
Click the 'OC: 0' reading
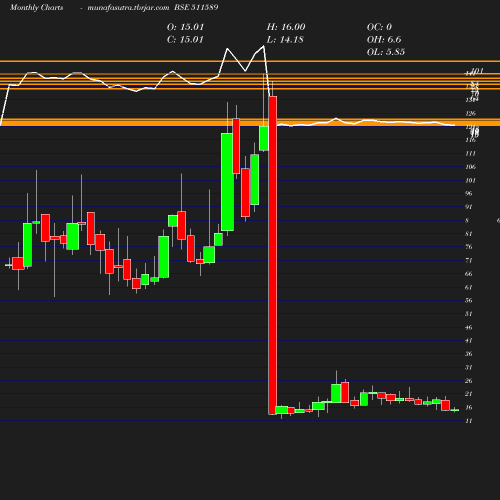379,27
